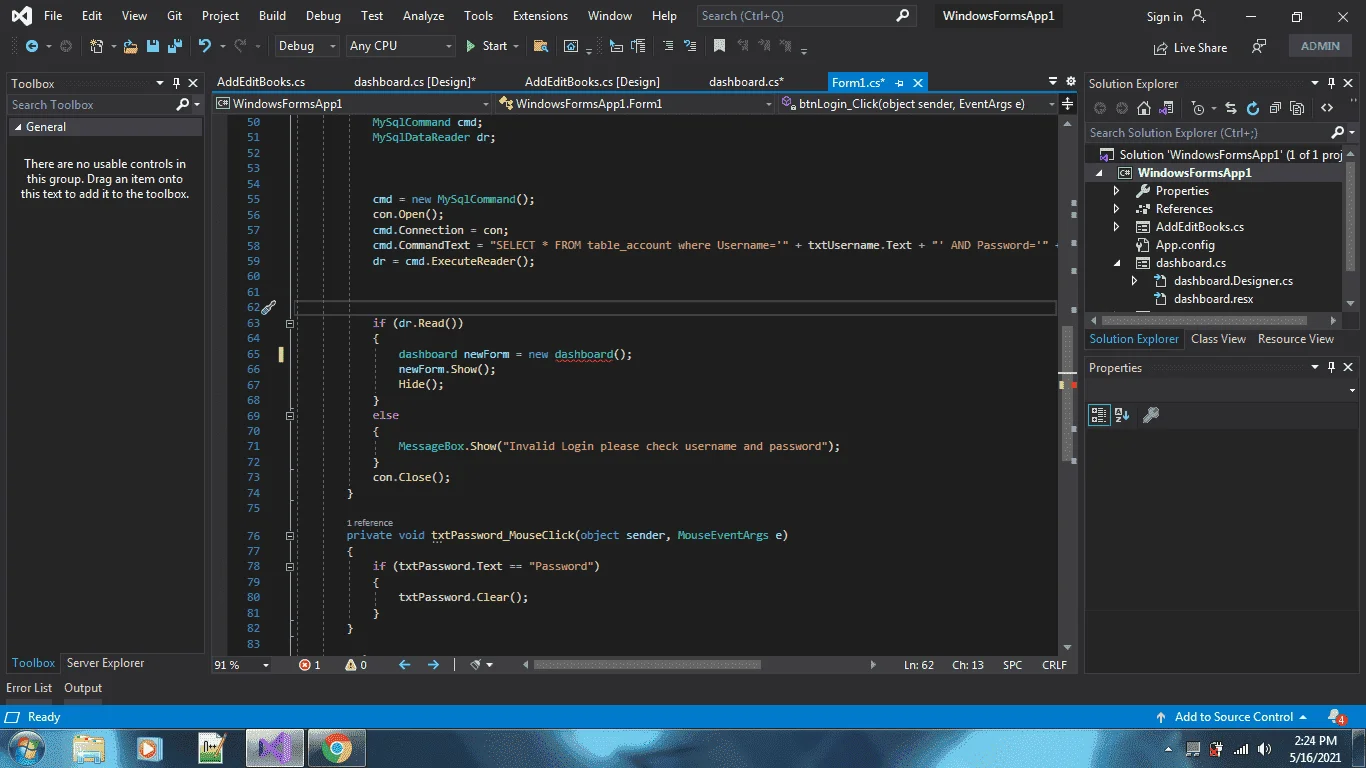Image resolution: width=1366 pixels, height=768 pixels.
Task: Collapse the if (dr.Read()) code block
Action: pyautogui.click(x=290, y=323)
